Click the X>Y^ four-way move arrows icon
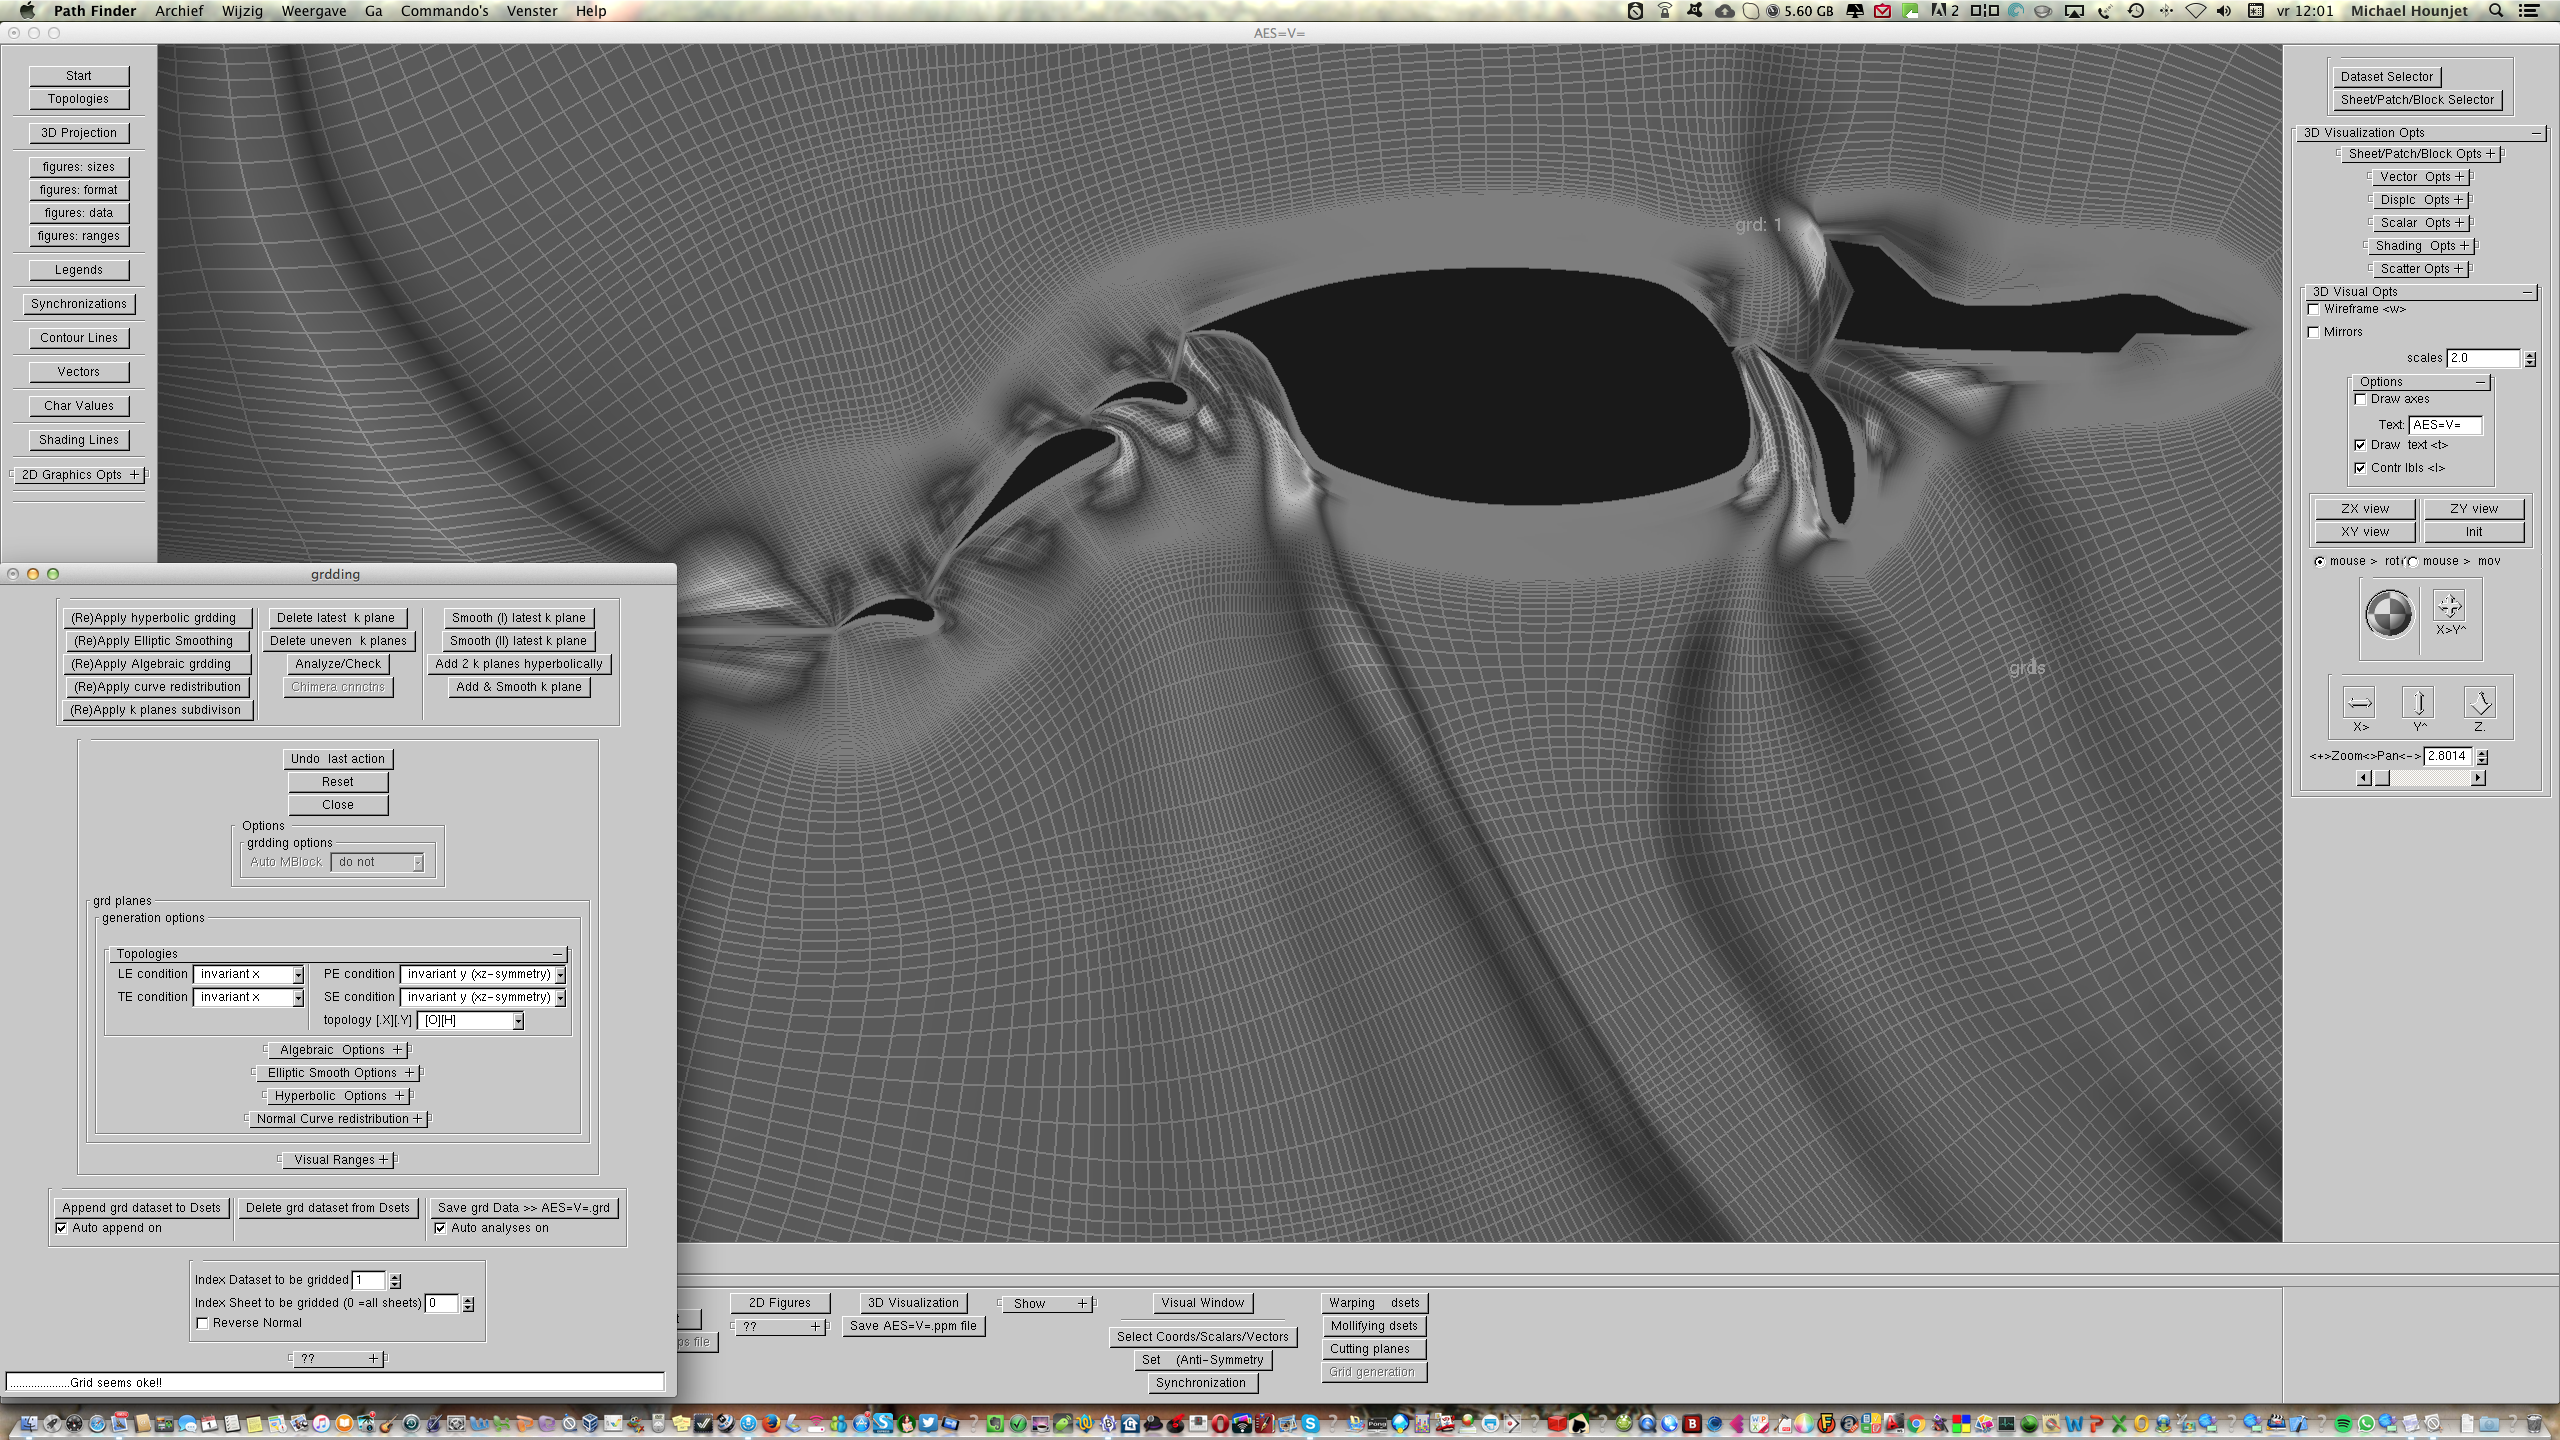 (2449, 605)
